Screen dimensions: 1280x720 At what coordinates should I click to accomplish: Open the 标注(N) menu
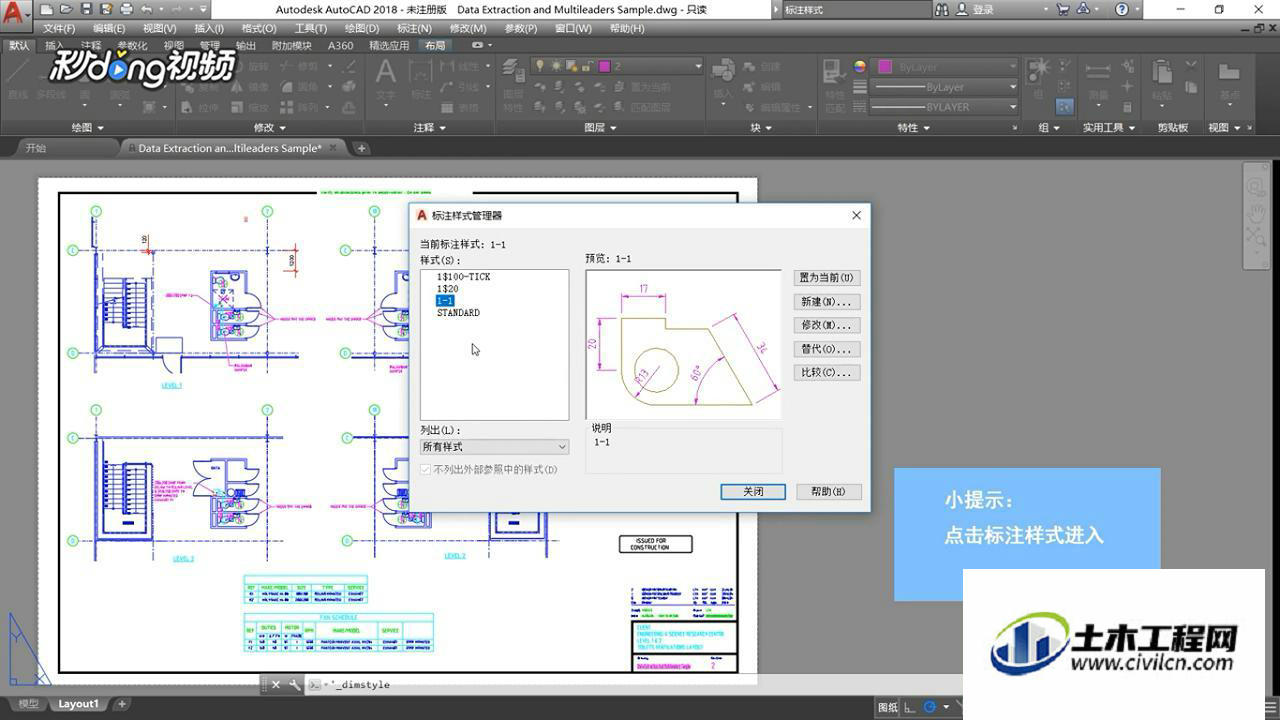414,28
